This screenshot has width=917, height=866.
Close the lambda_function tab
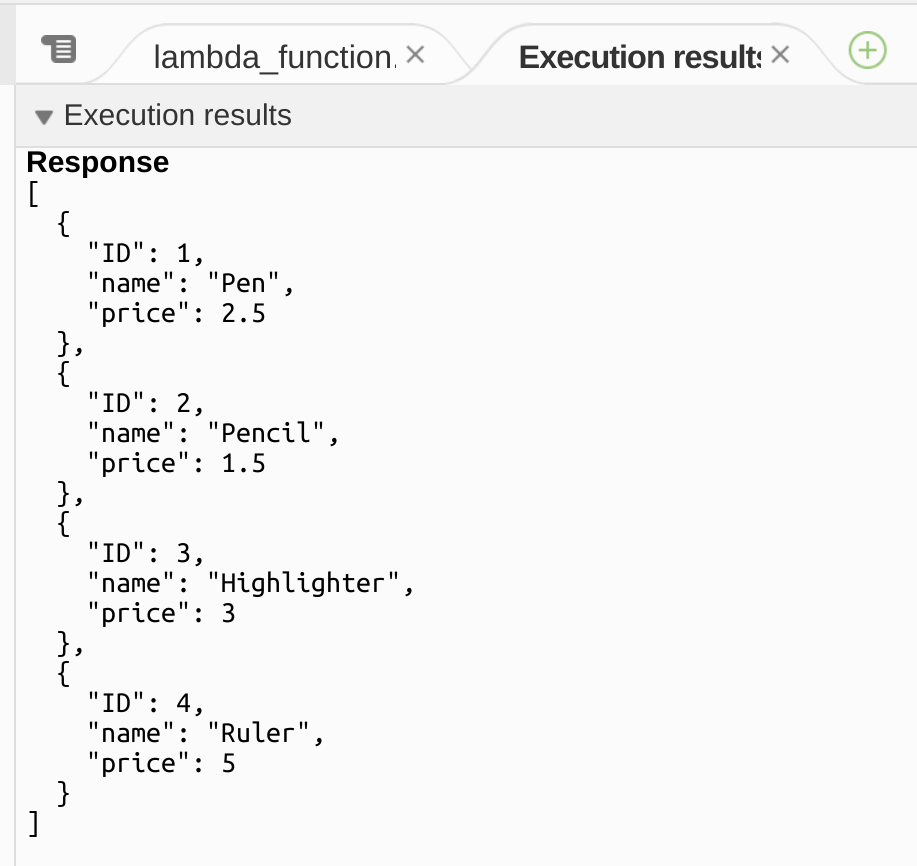click(416, 55)
